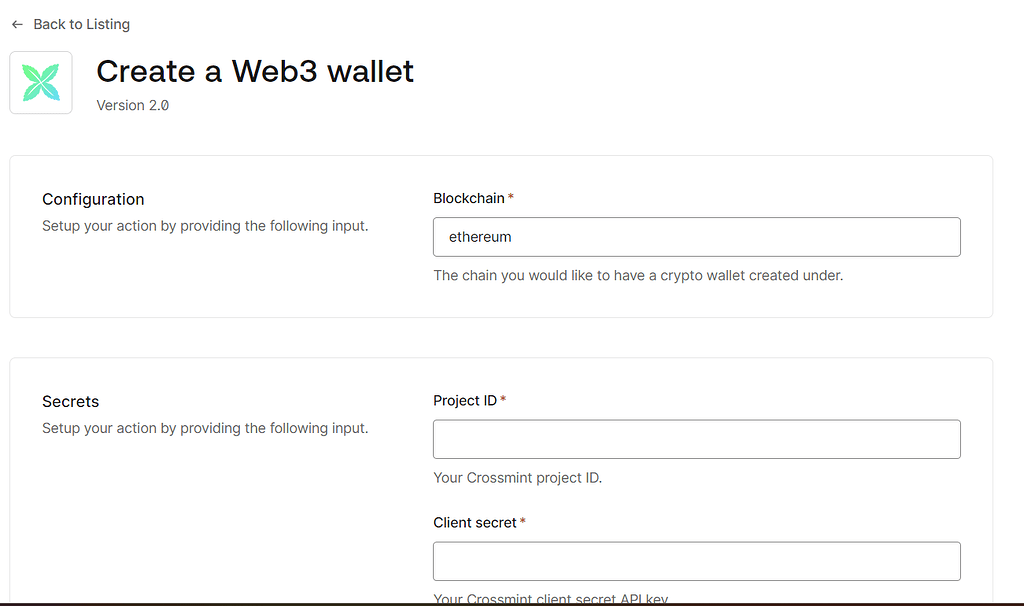The width and height of the screenshot is (1024, 606).
Task: Select the Version 2.0 text
Action: tap(132, 105)
